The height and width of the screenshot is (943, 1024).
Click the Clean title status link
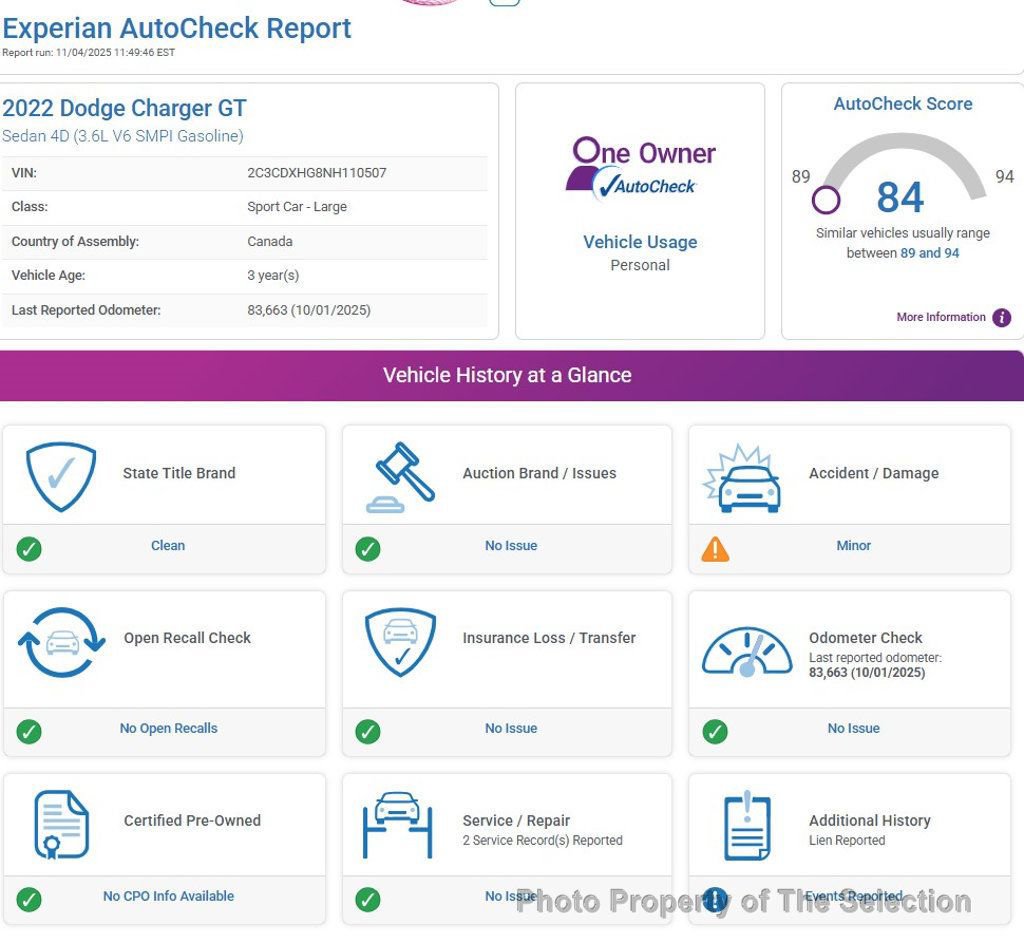[167, 546]
